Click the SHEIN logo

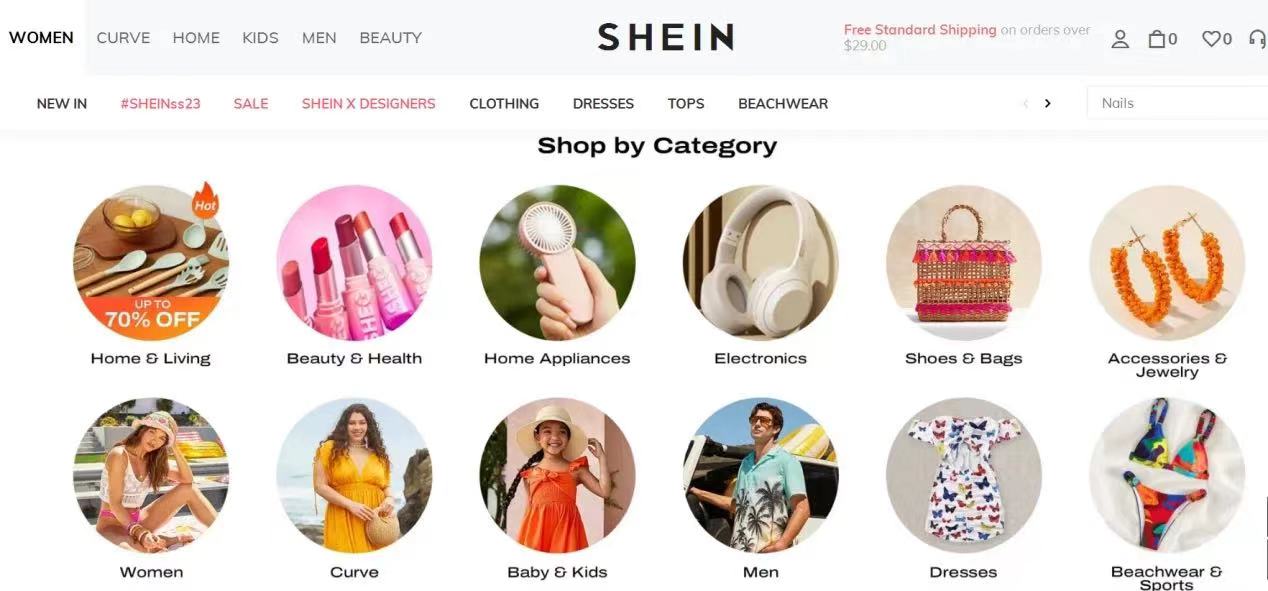coord(666,37)
